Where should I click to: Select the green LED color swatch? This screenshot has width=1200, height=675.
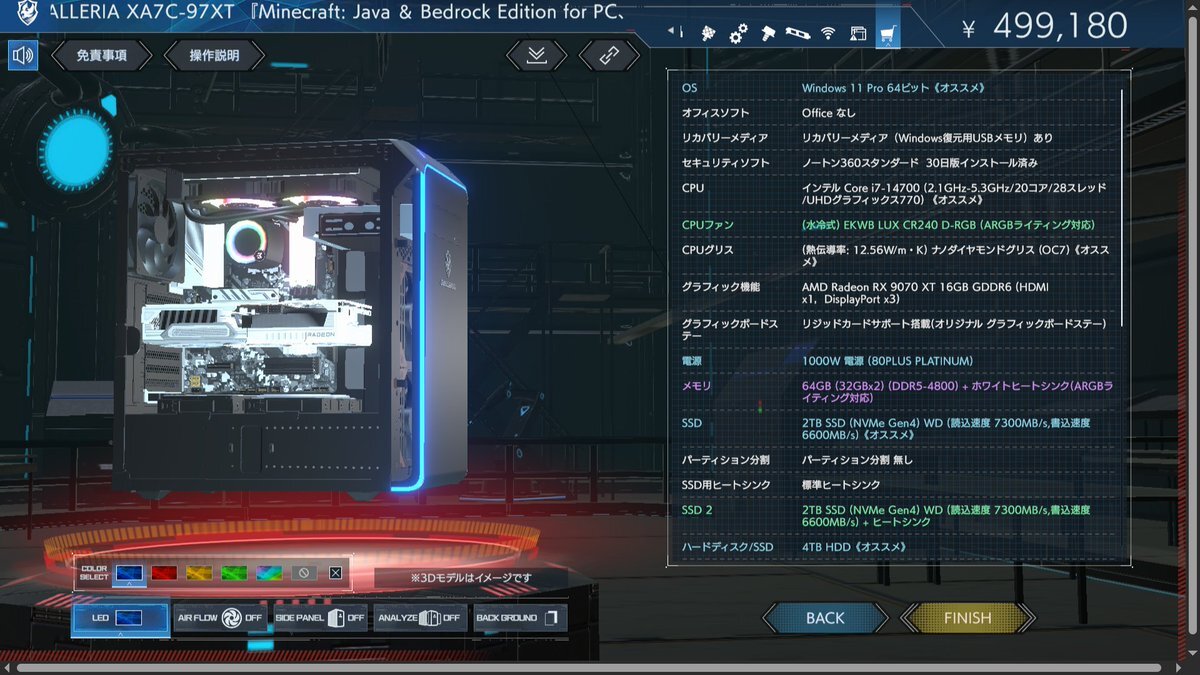[233, 573]
